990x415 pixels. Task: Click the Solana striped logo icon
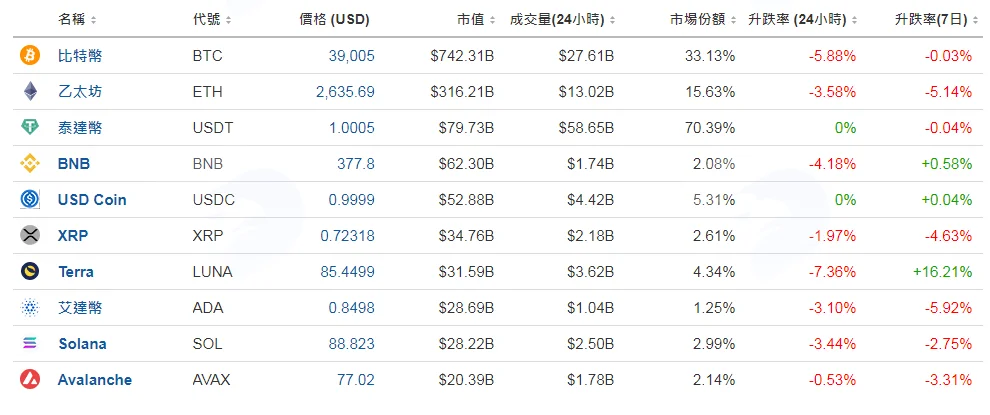coord(30,344)
